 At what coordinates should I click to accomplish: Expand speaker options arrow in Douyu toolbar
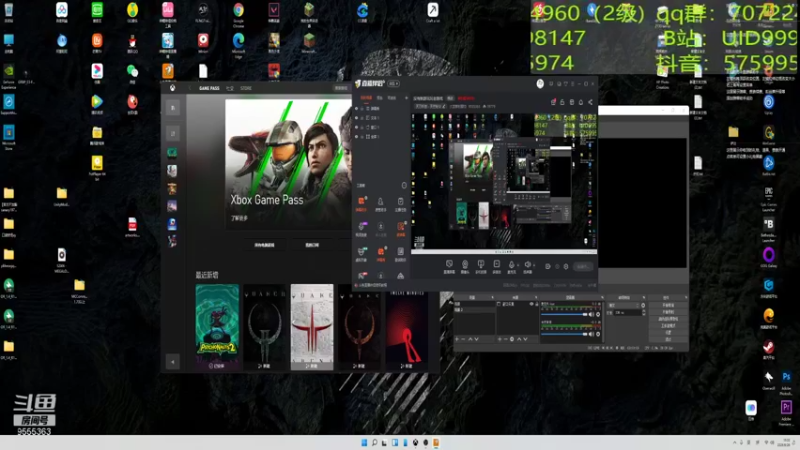534,265
